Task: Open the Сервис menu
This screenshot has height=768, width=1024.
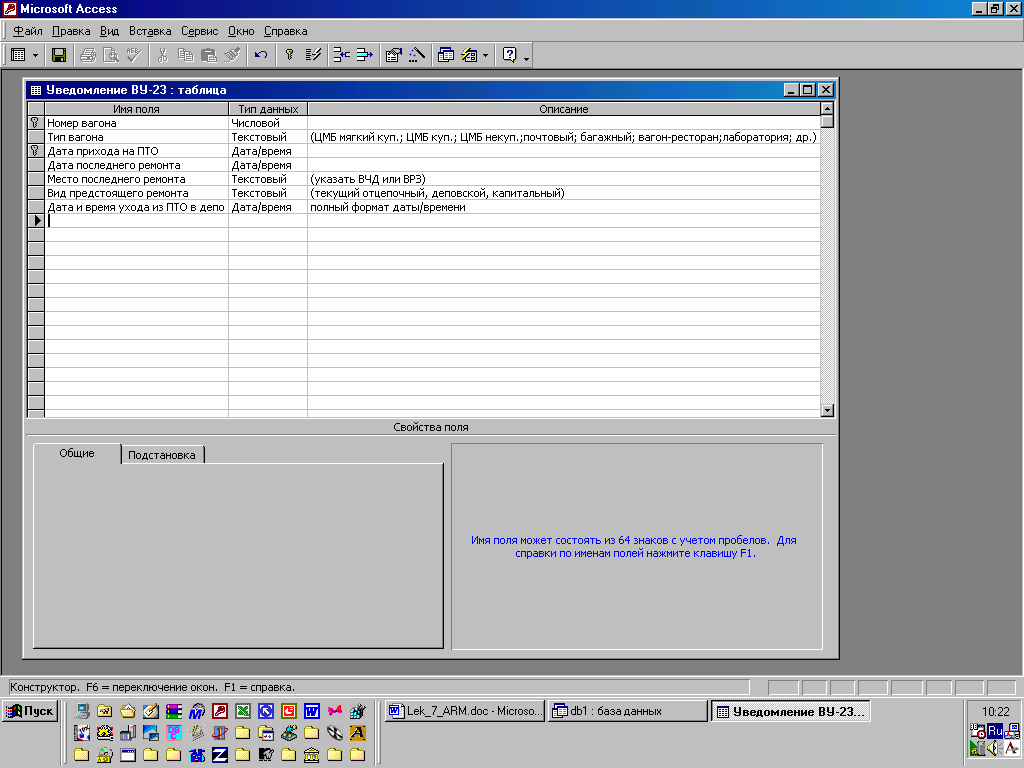Action: tap(199, 31)
